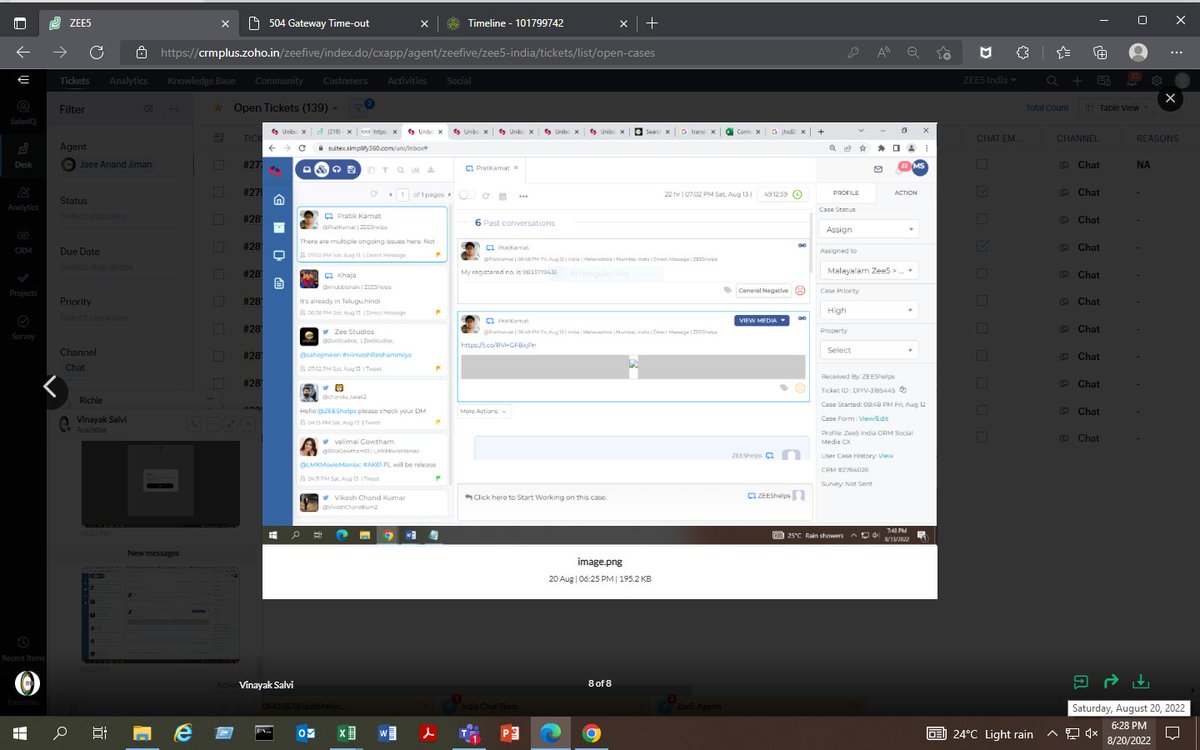This screenshot has height=750, width=1200.
Task: Go to the previous image in preview
Action: (49, 388)
